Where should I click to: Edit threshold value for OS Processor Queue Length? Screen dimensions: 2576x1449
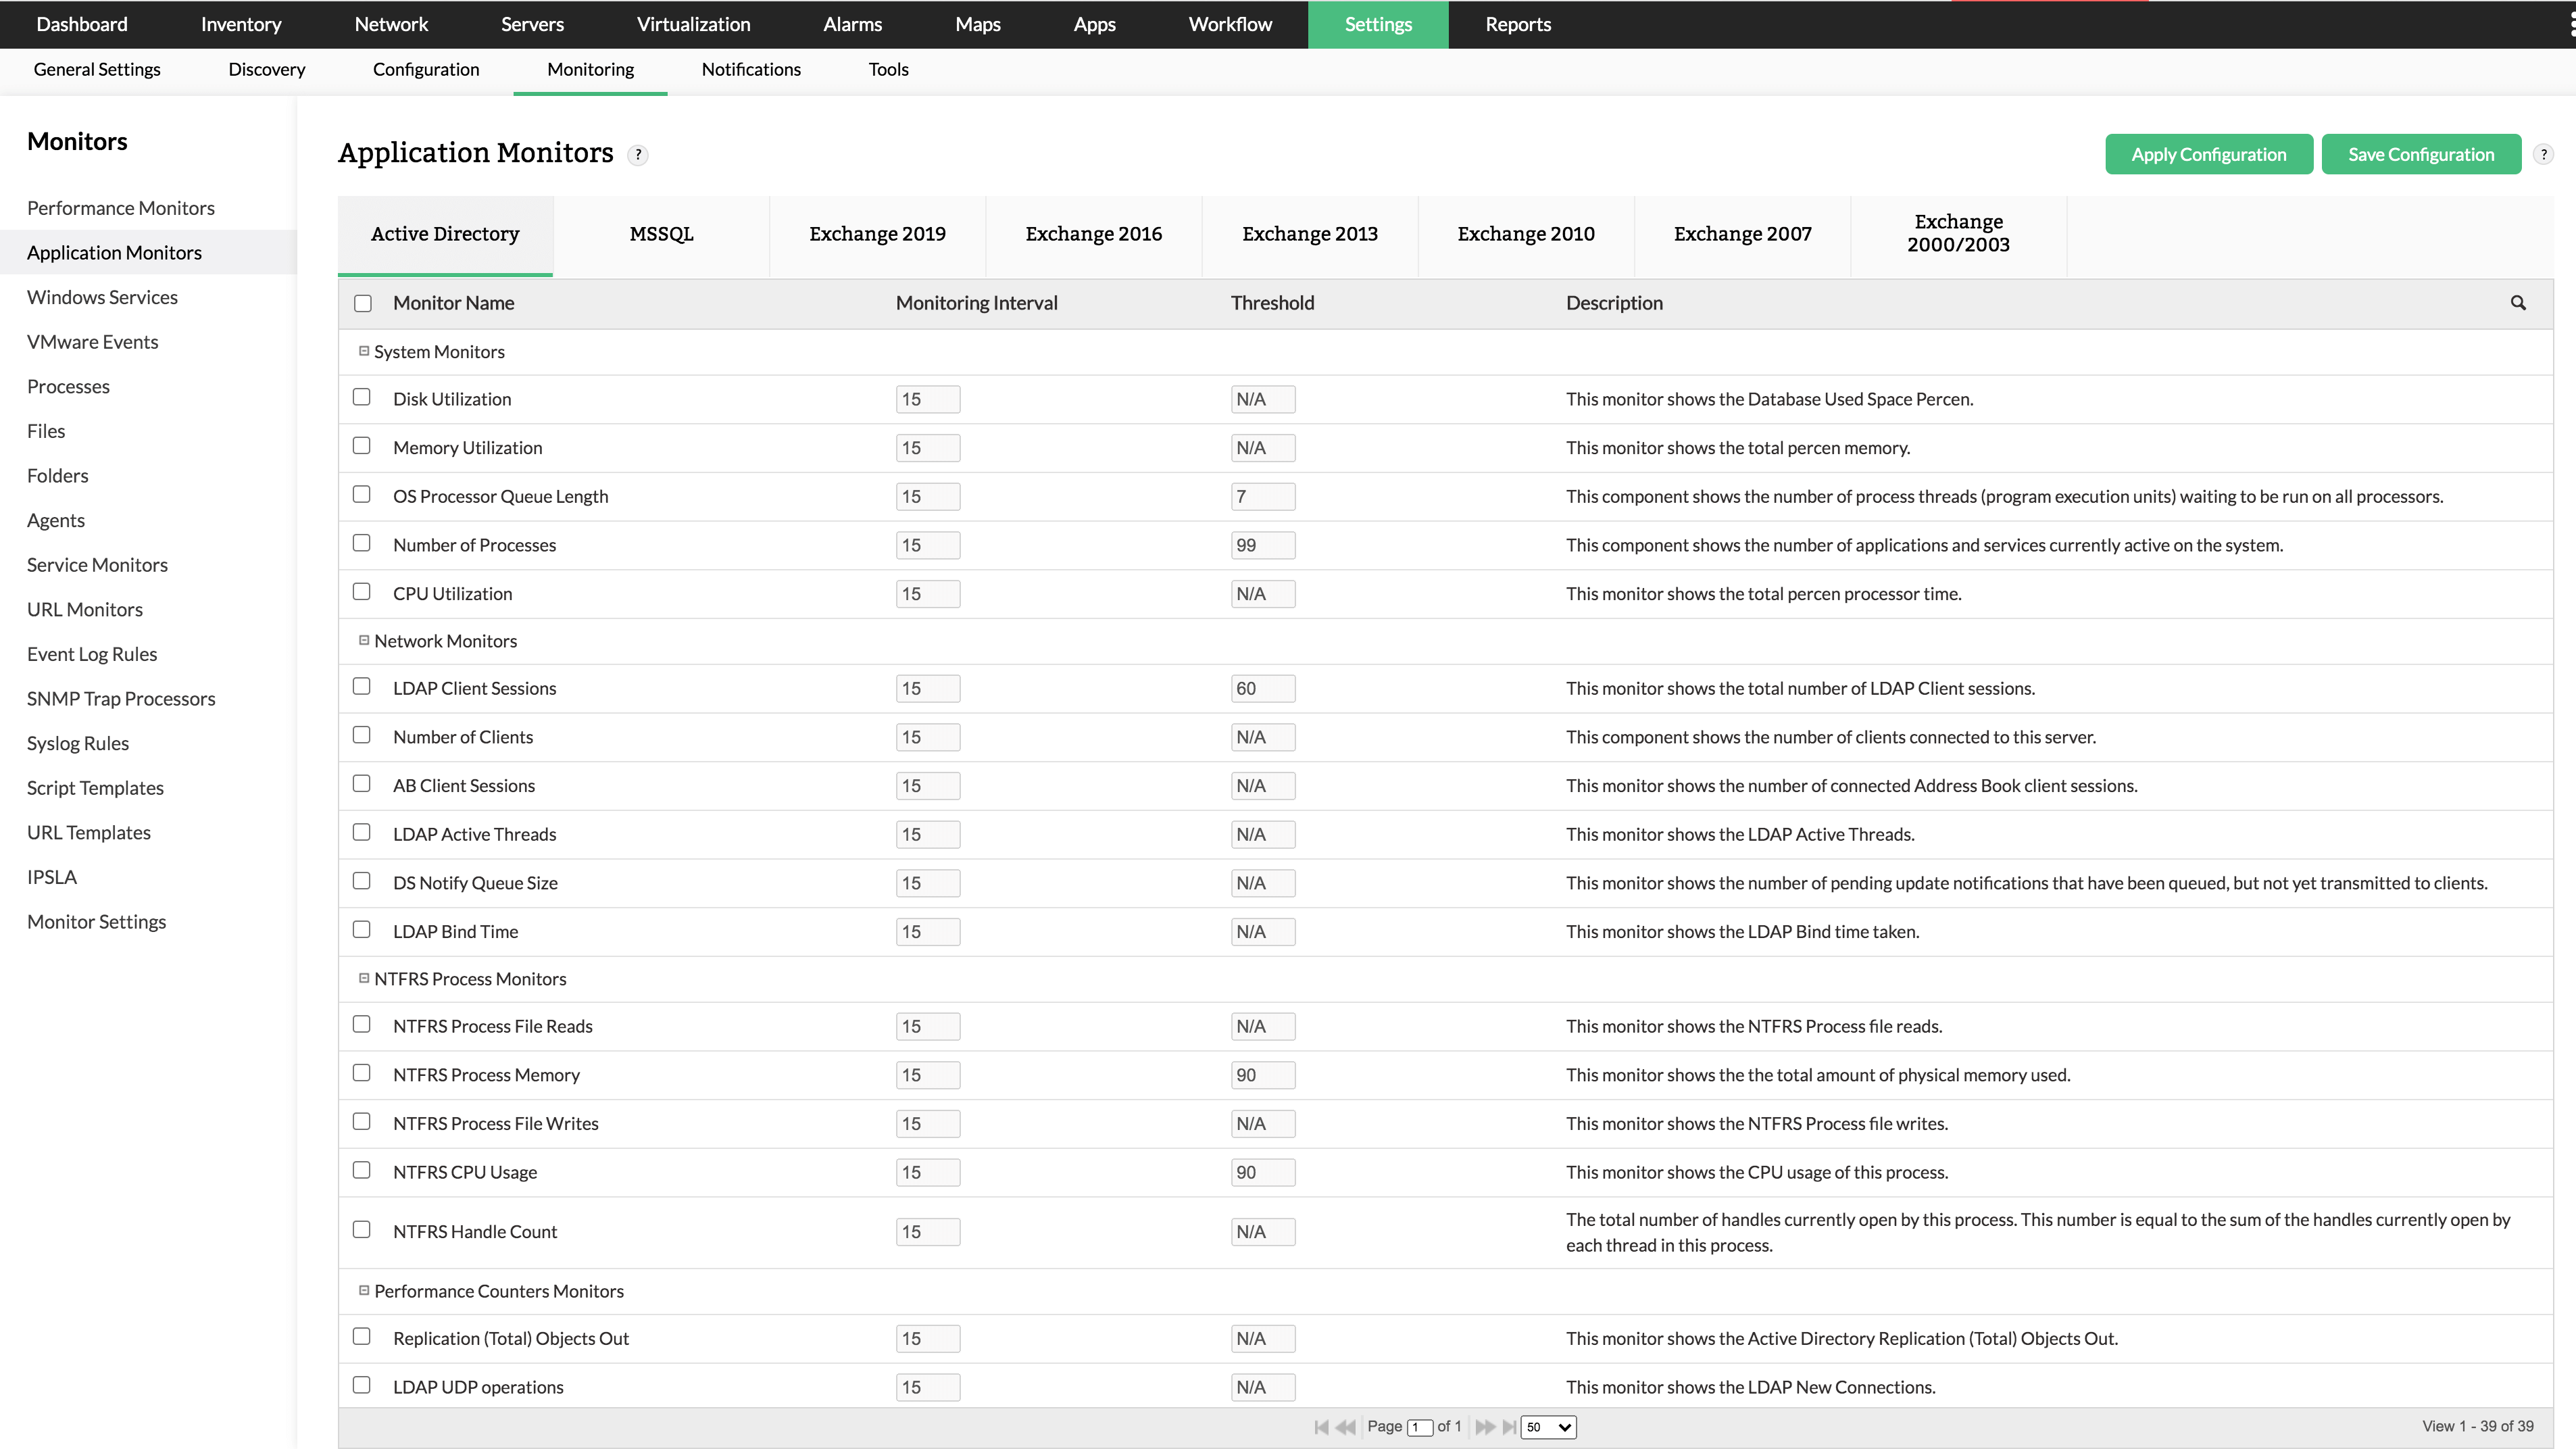coord(1262,495)
